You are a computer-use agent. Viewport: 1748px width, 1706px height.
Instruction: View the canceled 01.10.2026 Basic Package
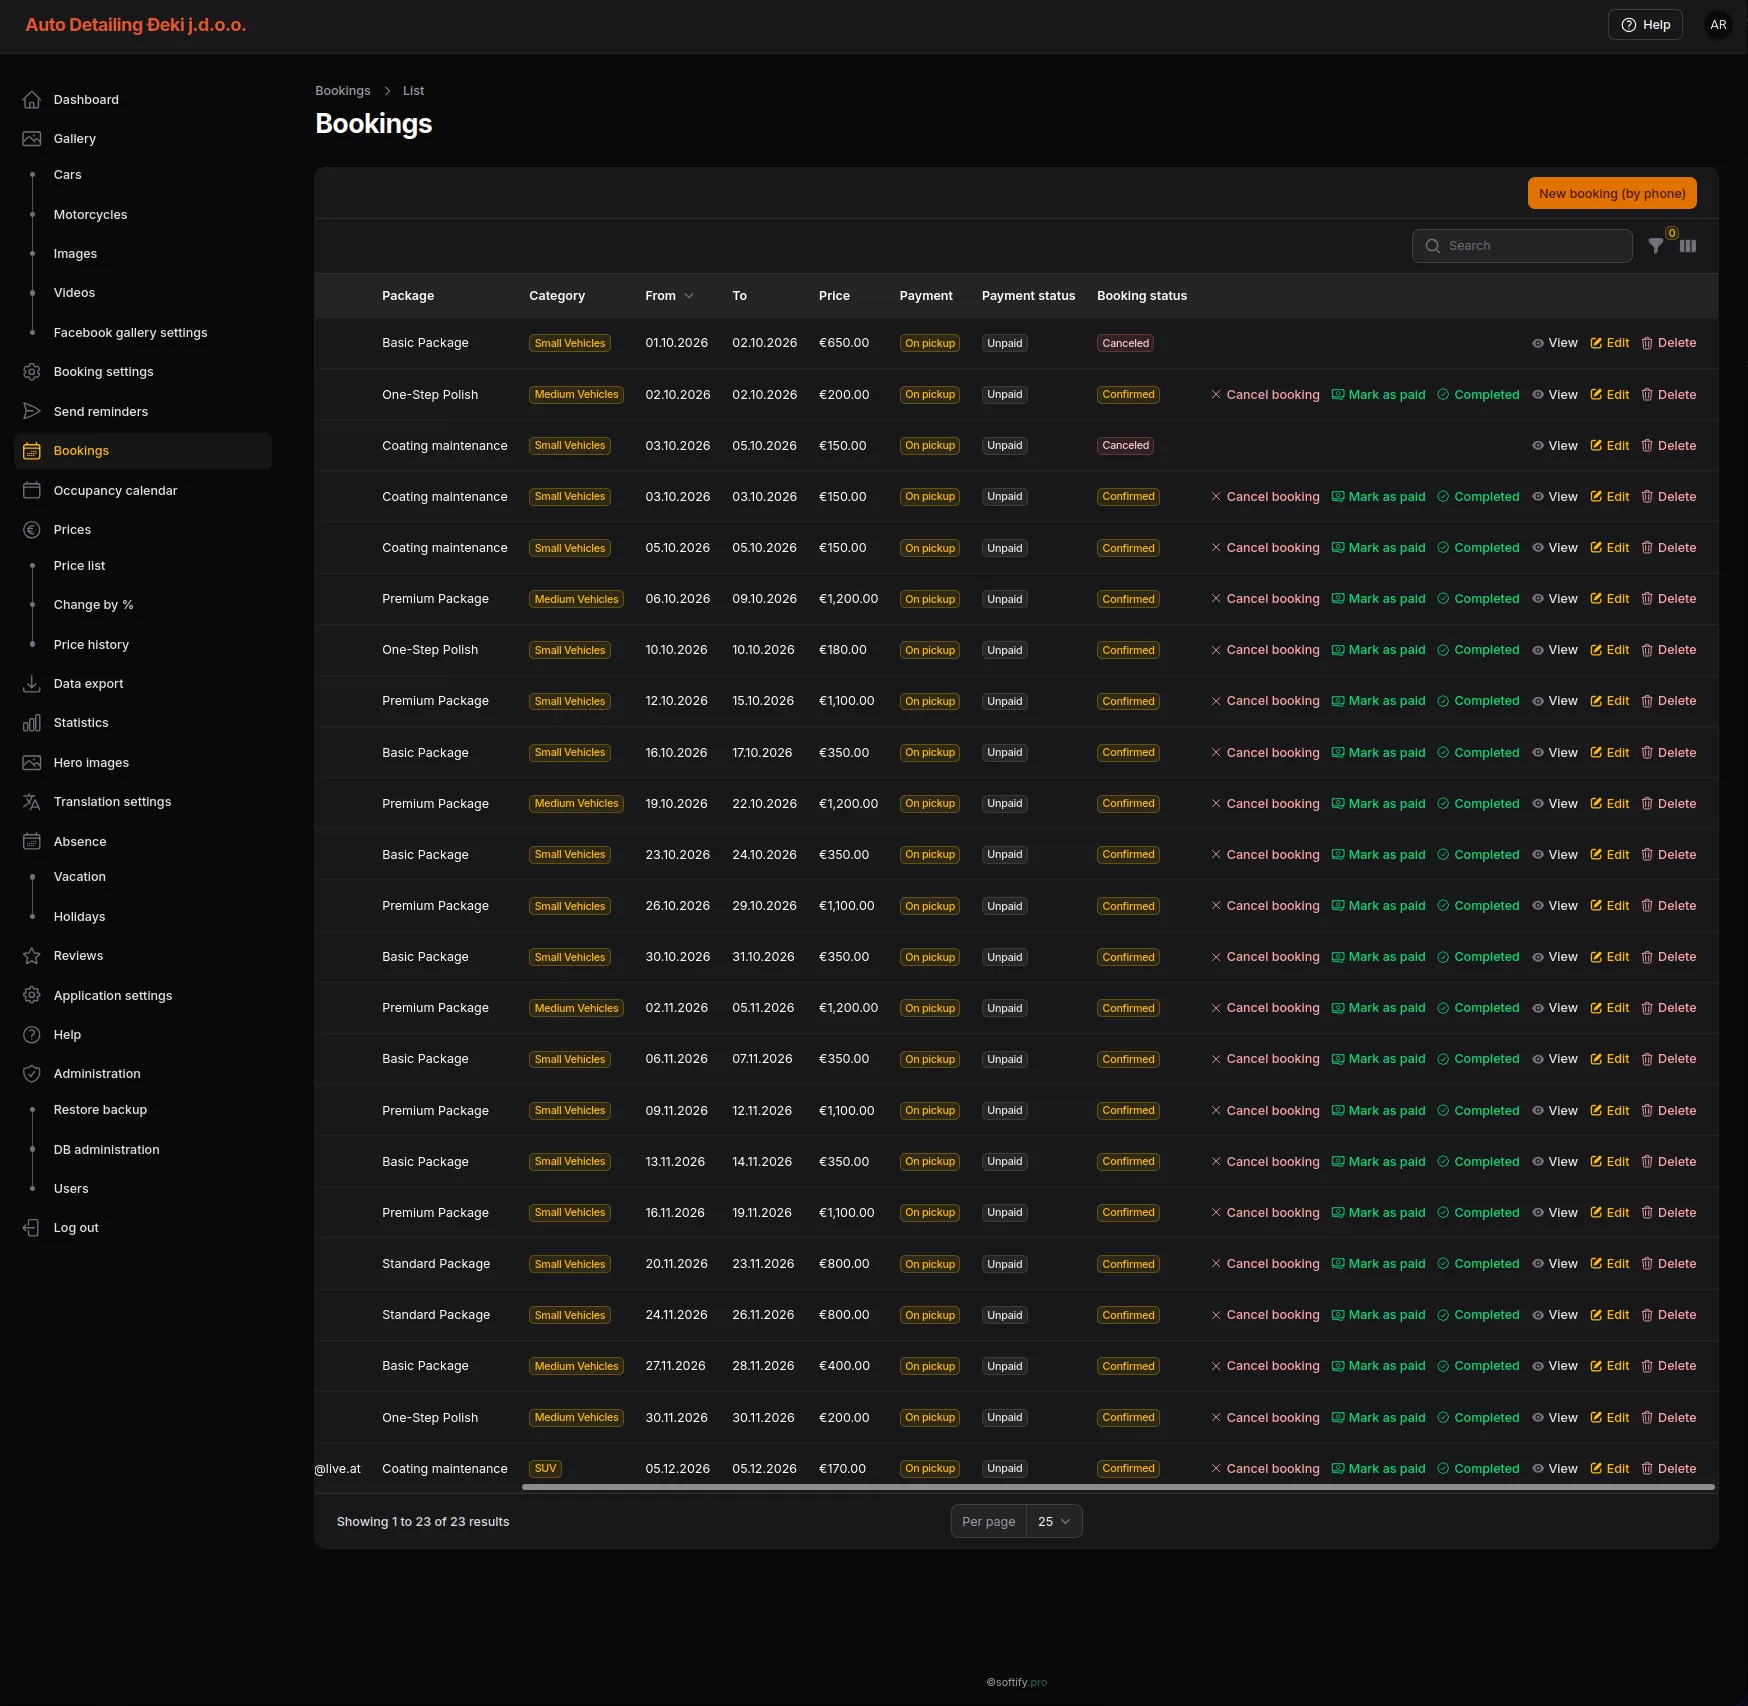(x=1555, y=343)
